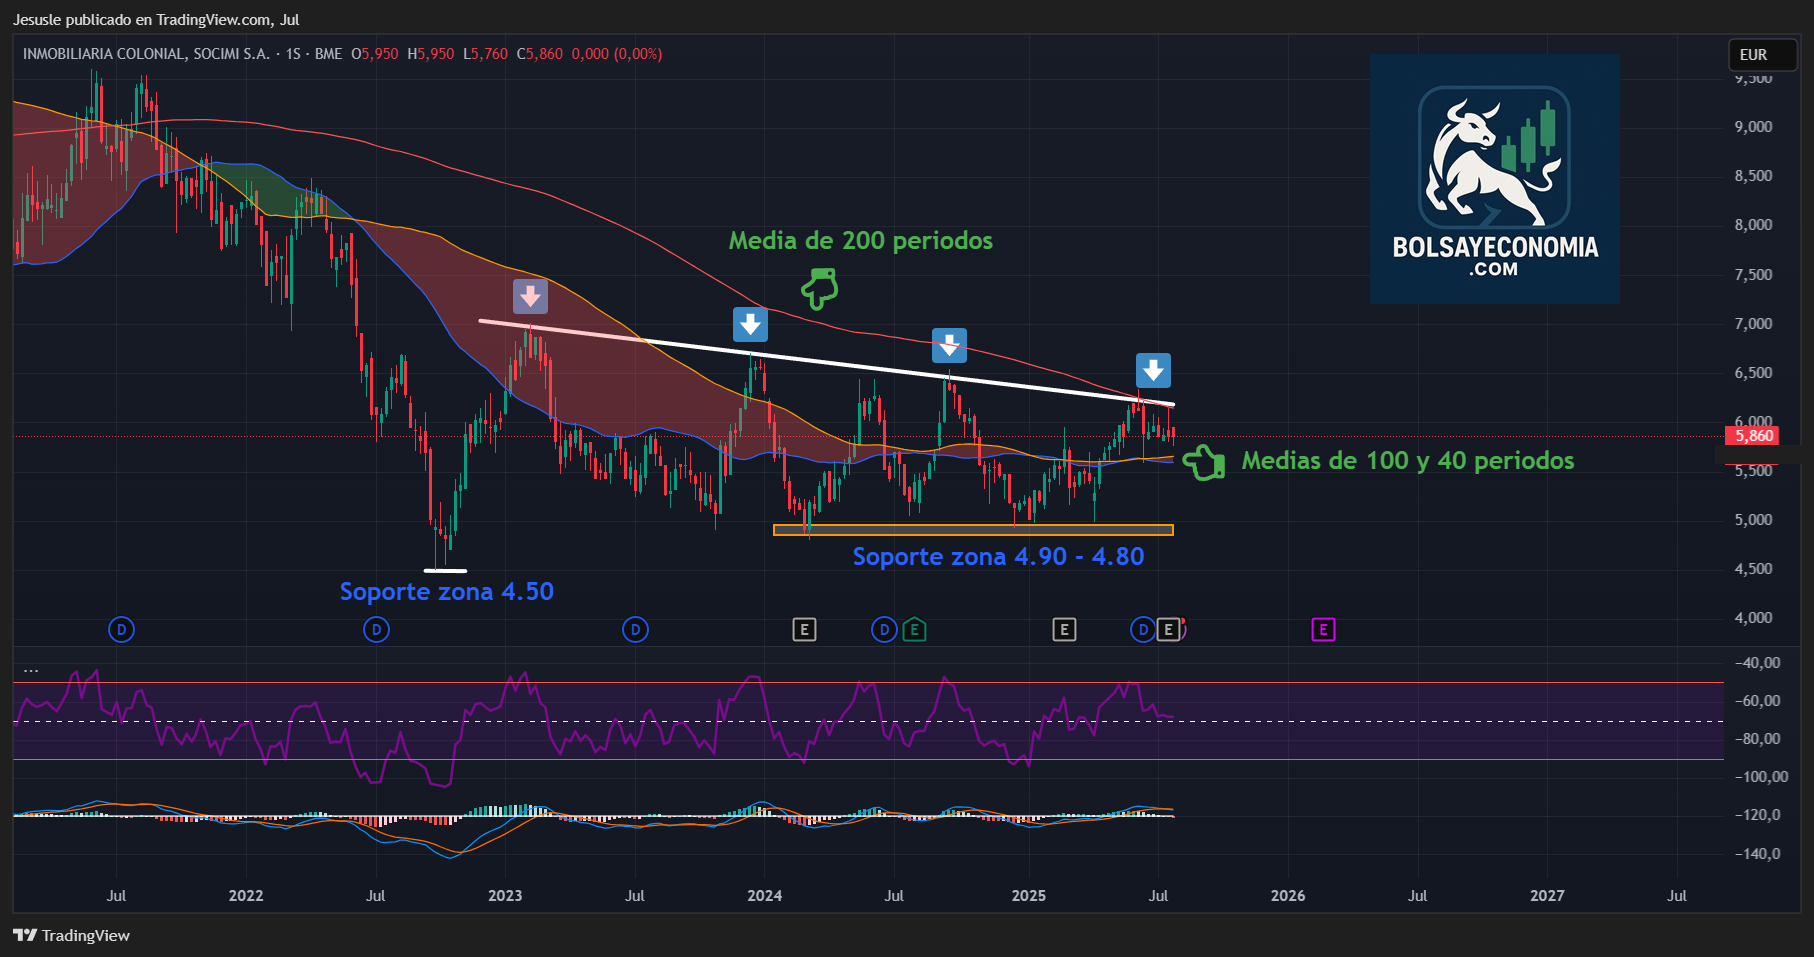This screenshot has height=957, width=1814.
Task: Select the 'Soporte zona 4.50' label
Action: 446,591
